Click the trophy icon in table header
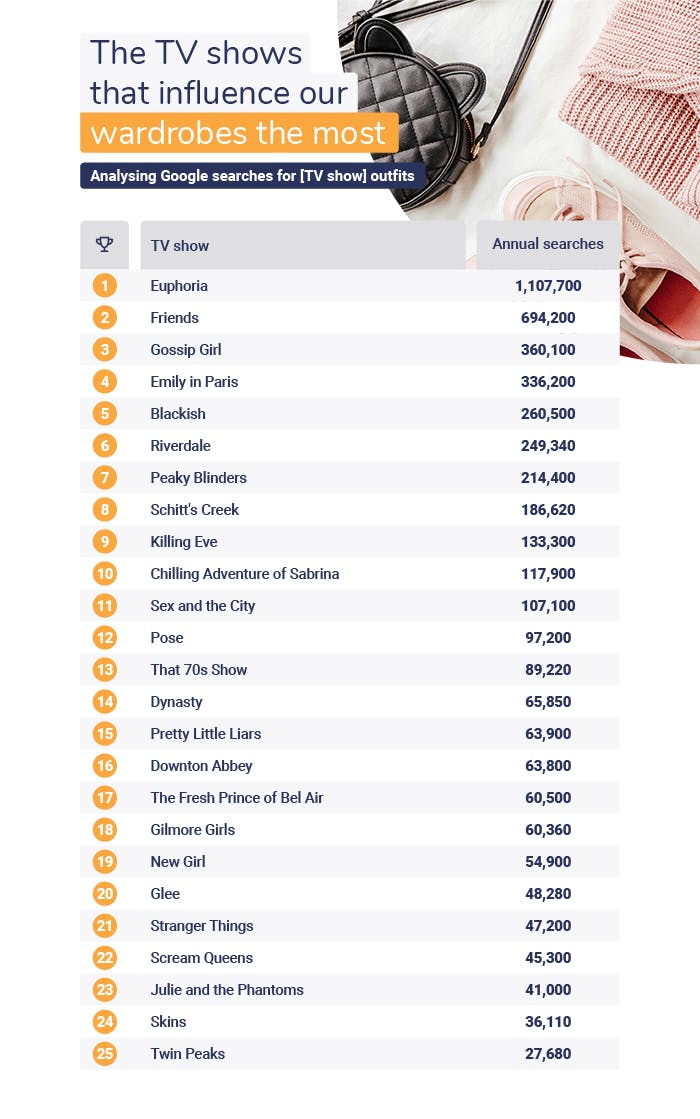700x1119 pixels. 104,244
